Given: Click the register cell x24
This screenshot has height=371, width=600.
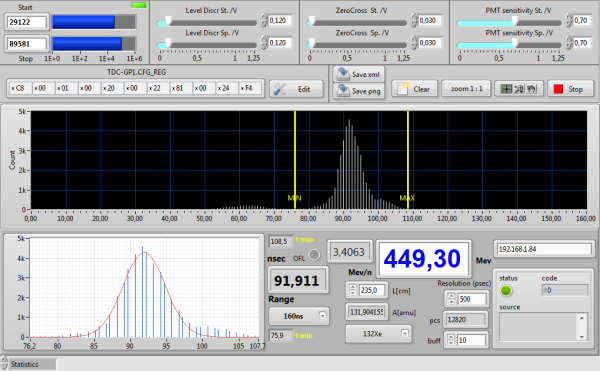Looking at the screenshot, I should coord(227,88).
